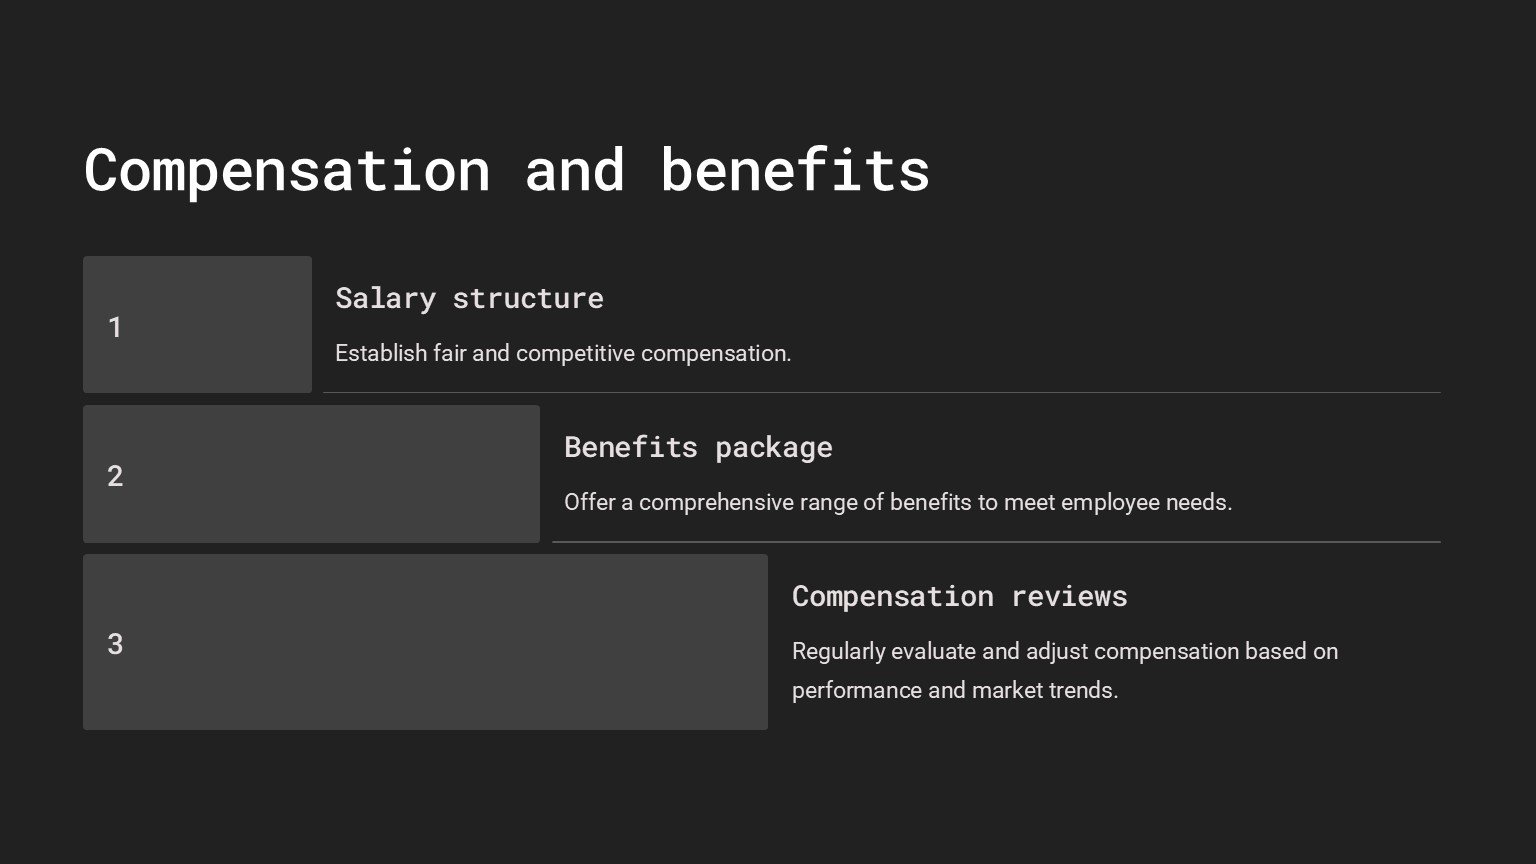Click the word "Compensation" in the title

pyautogui.click(x=287, y=170)
